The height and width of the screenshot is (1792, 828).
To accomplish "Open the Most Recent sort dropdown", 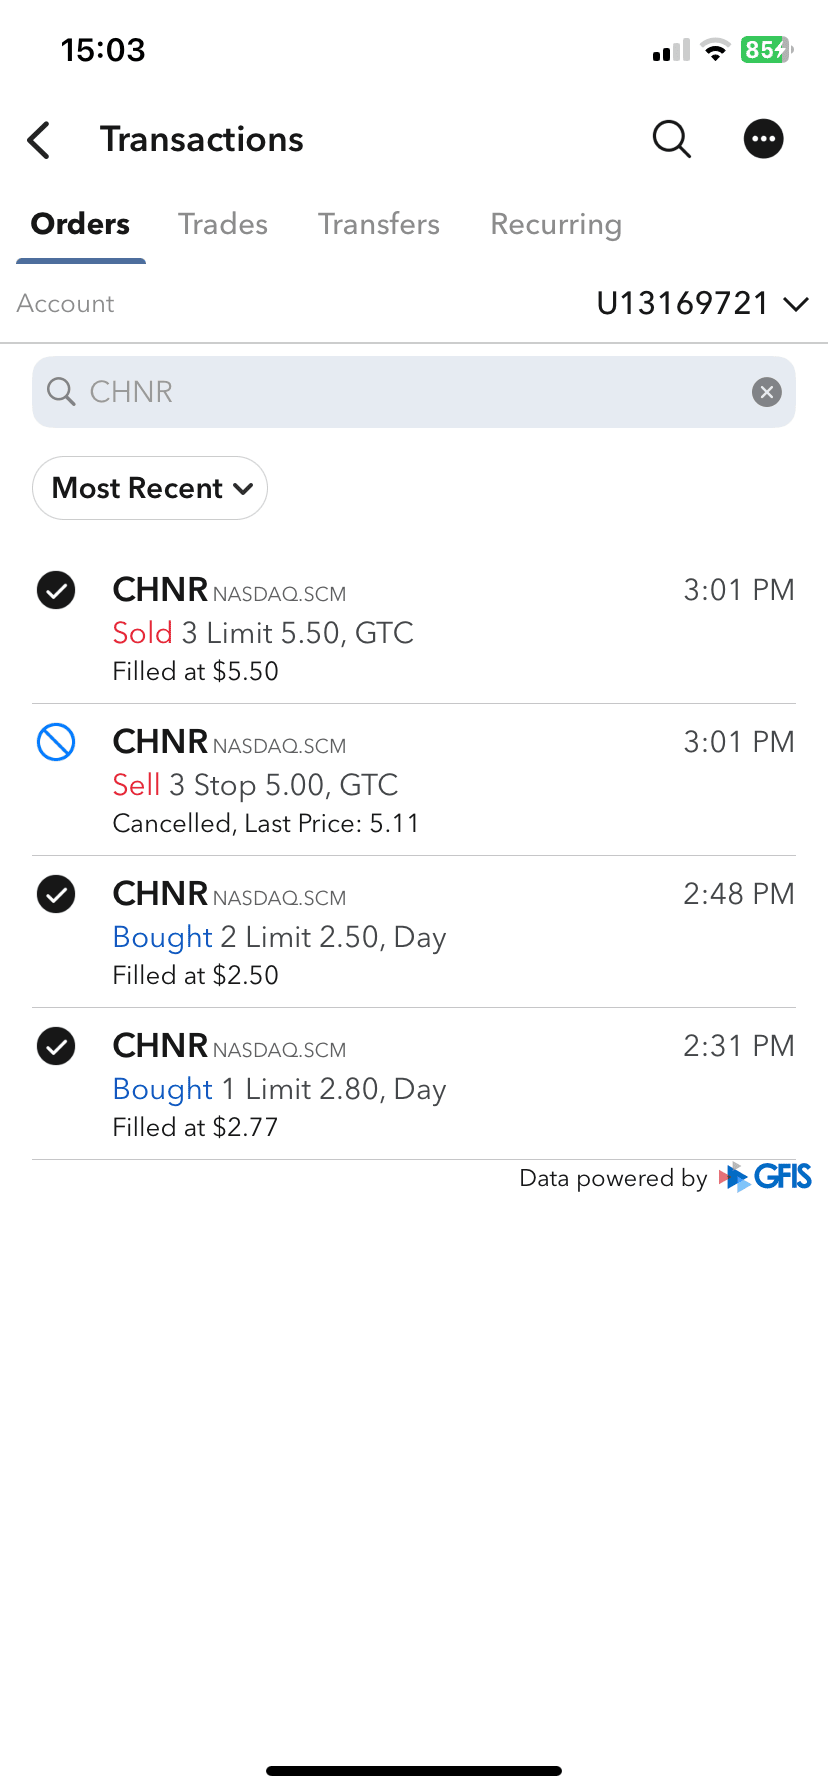I will click(150, 488).
